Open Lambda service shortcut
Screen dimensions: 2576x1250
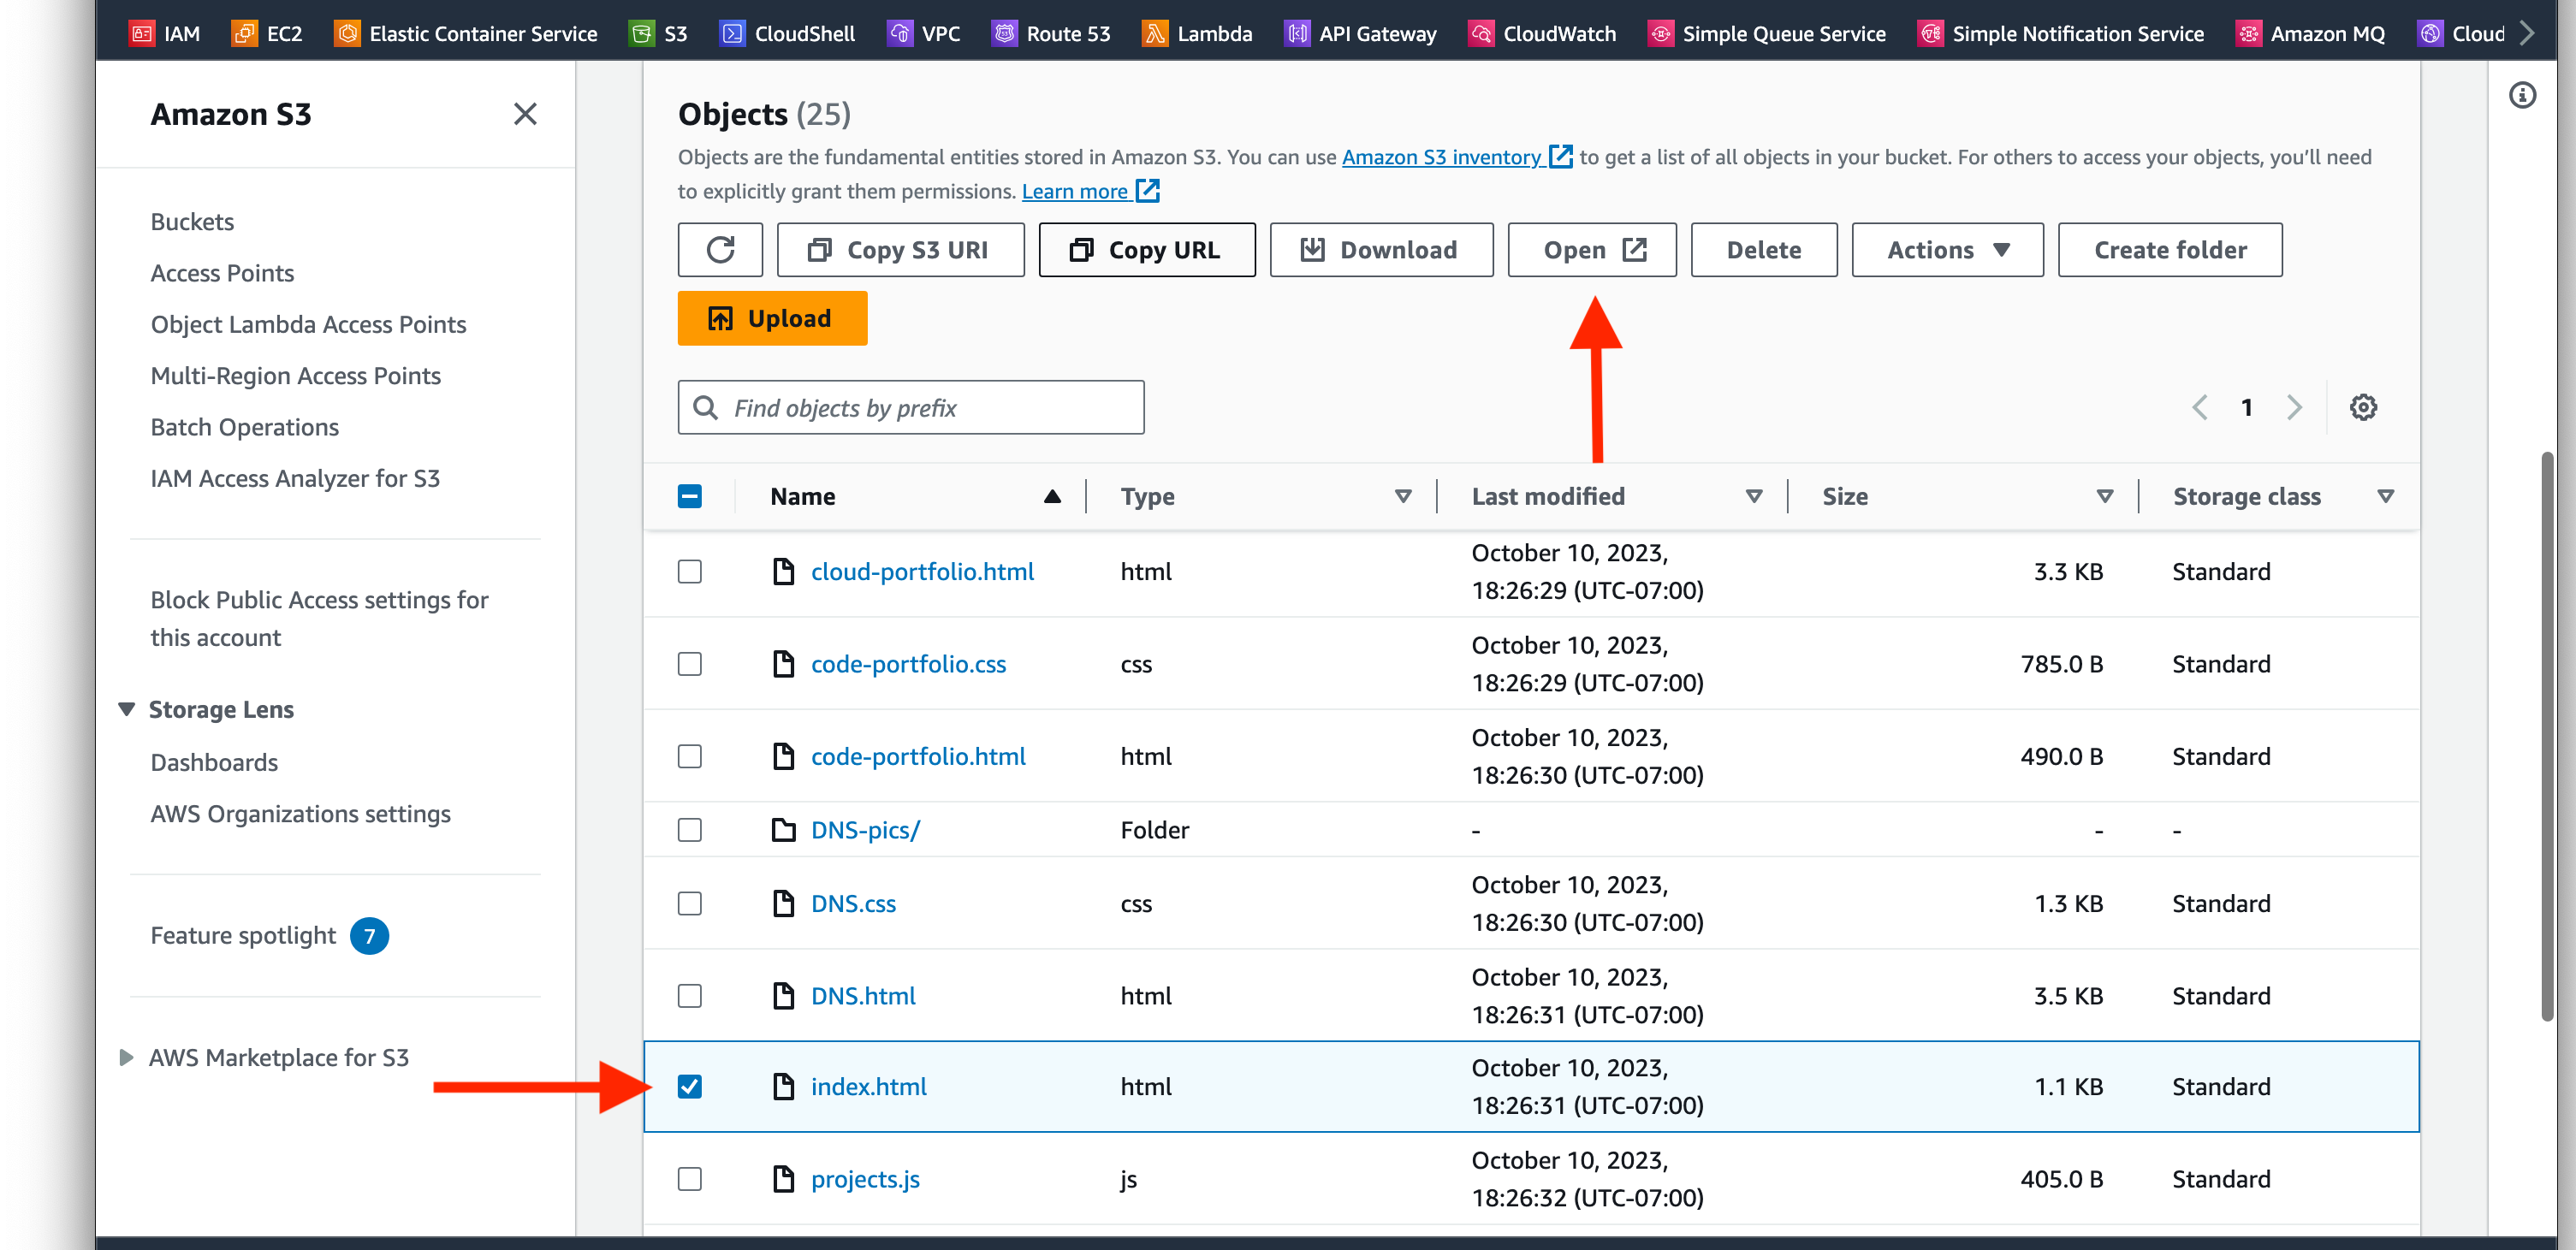pyautogui.click(x=1197, y=33)
